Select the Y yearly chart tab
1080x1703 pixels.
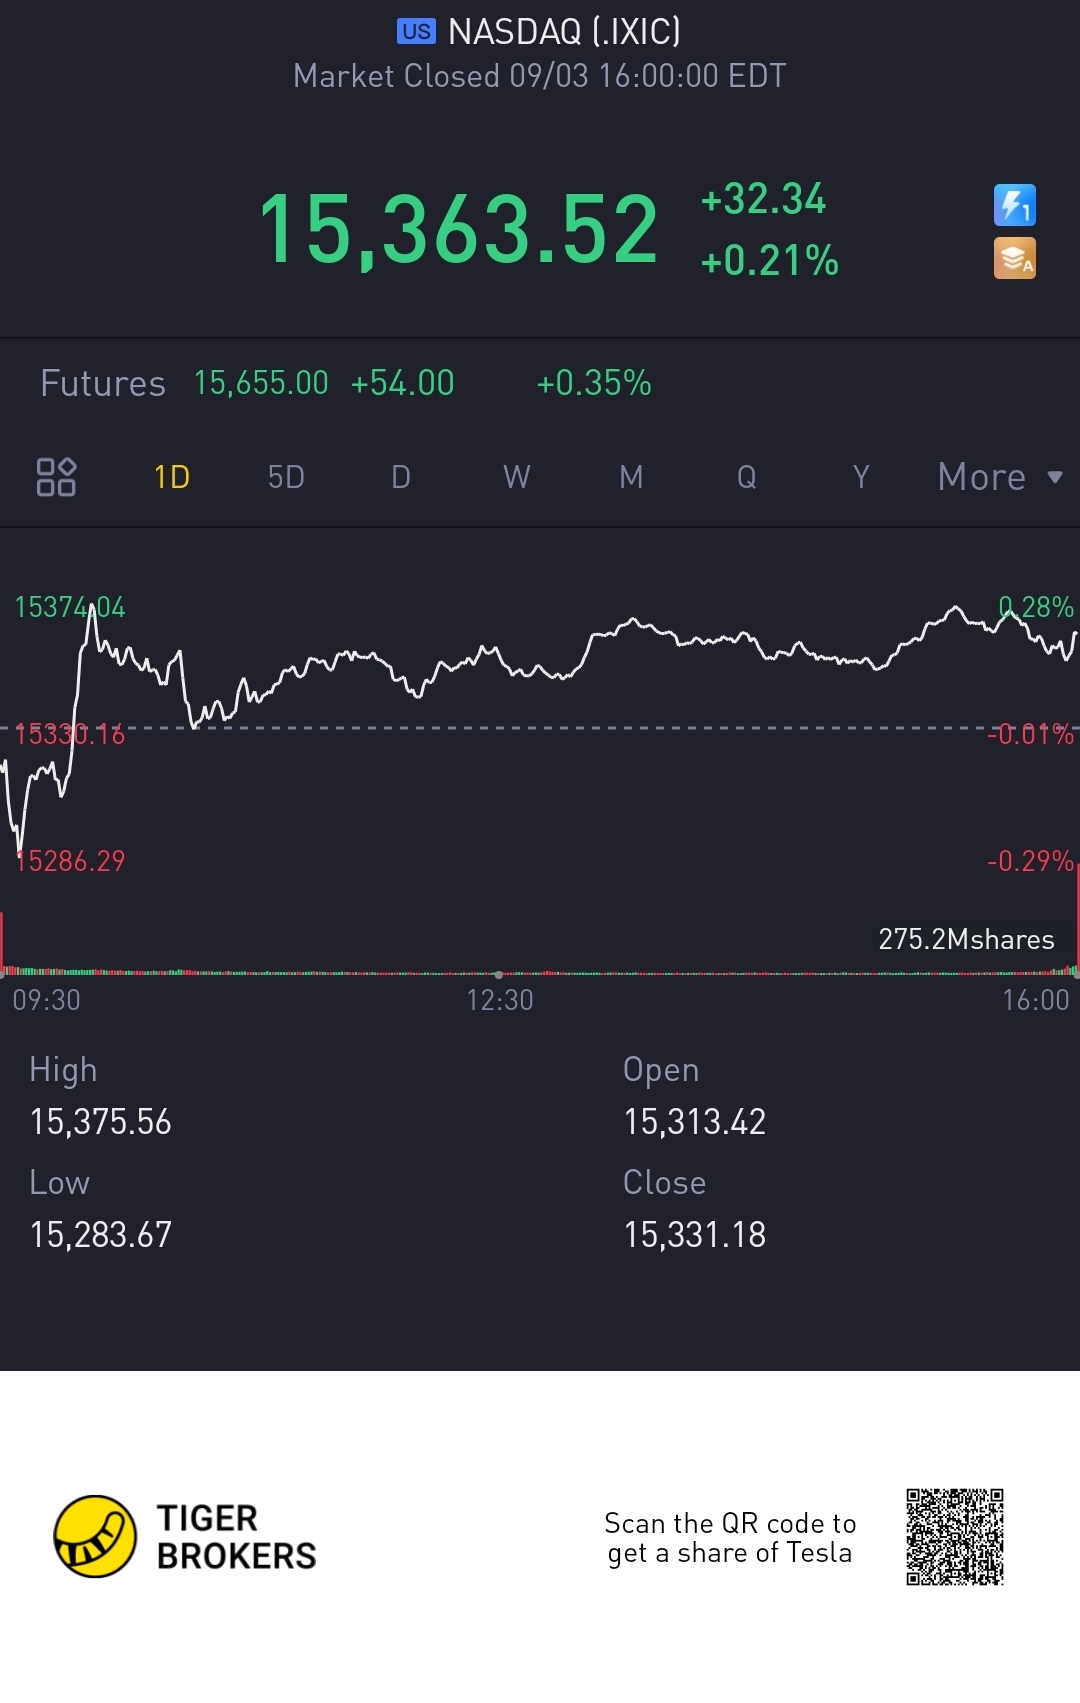click(x=861, y=477)
